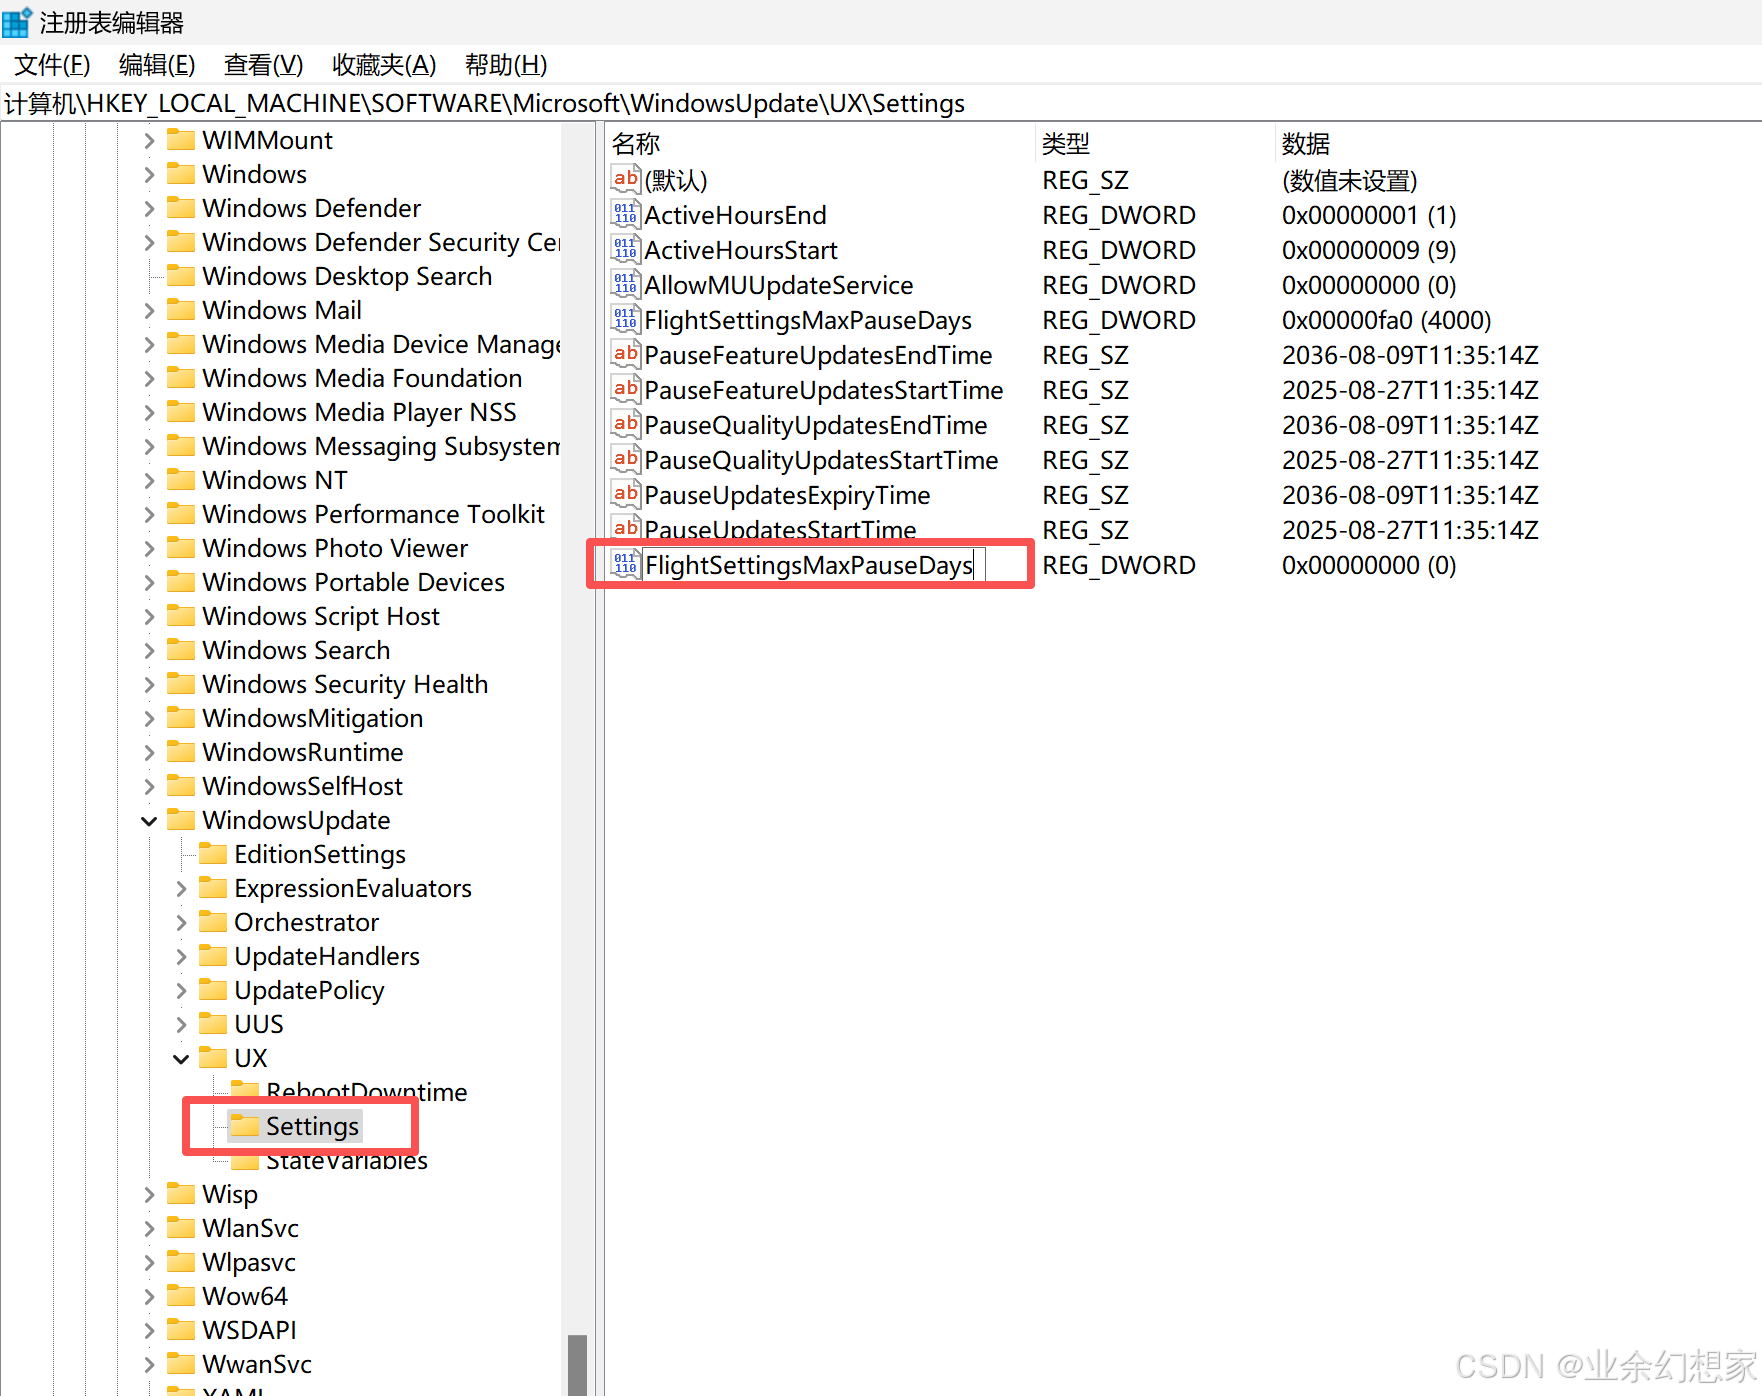Select the Wlpasvc key

click(x=248, y=1262)
